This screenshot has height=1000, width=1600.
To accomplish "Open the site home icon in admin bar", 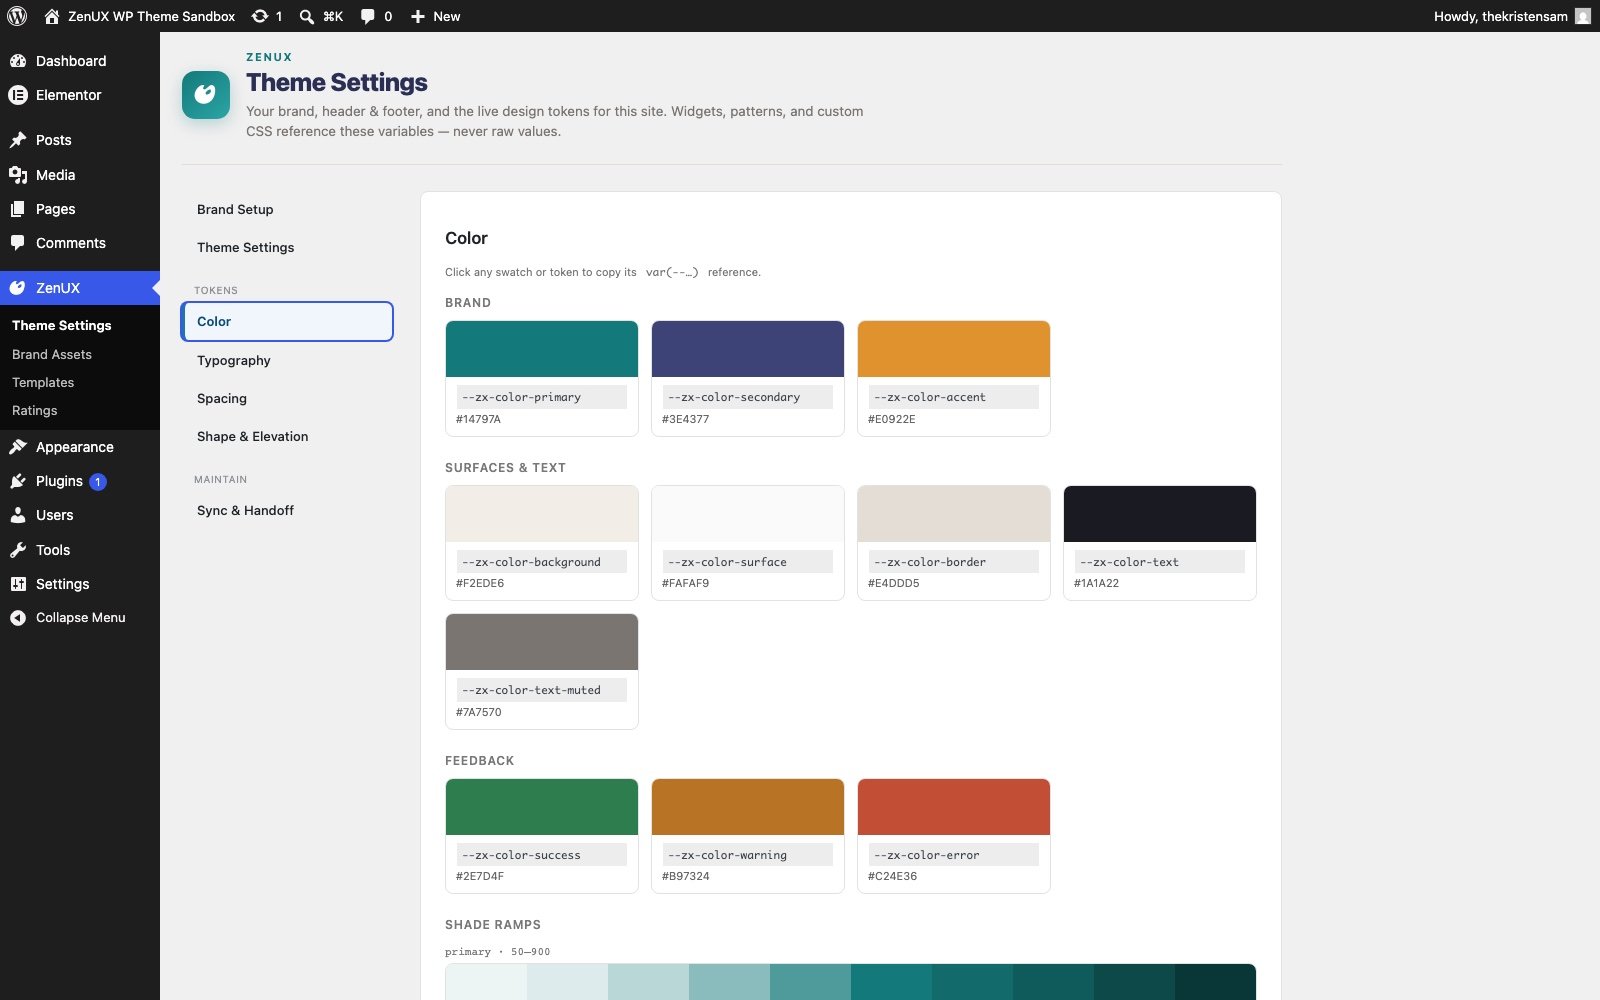I will tap(52, 16).
